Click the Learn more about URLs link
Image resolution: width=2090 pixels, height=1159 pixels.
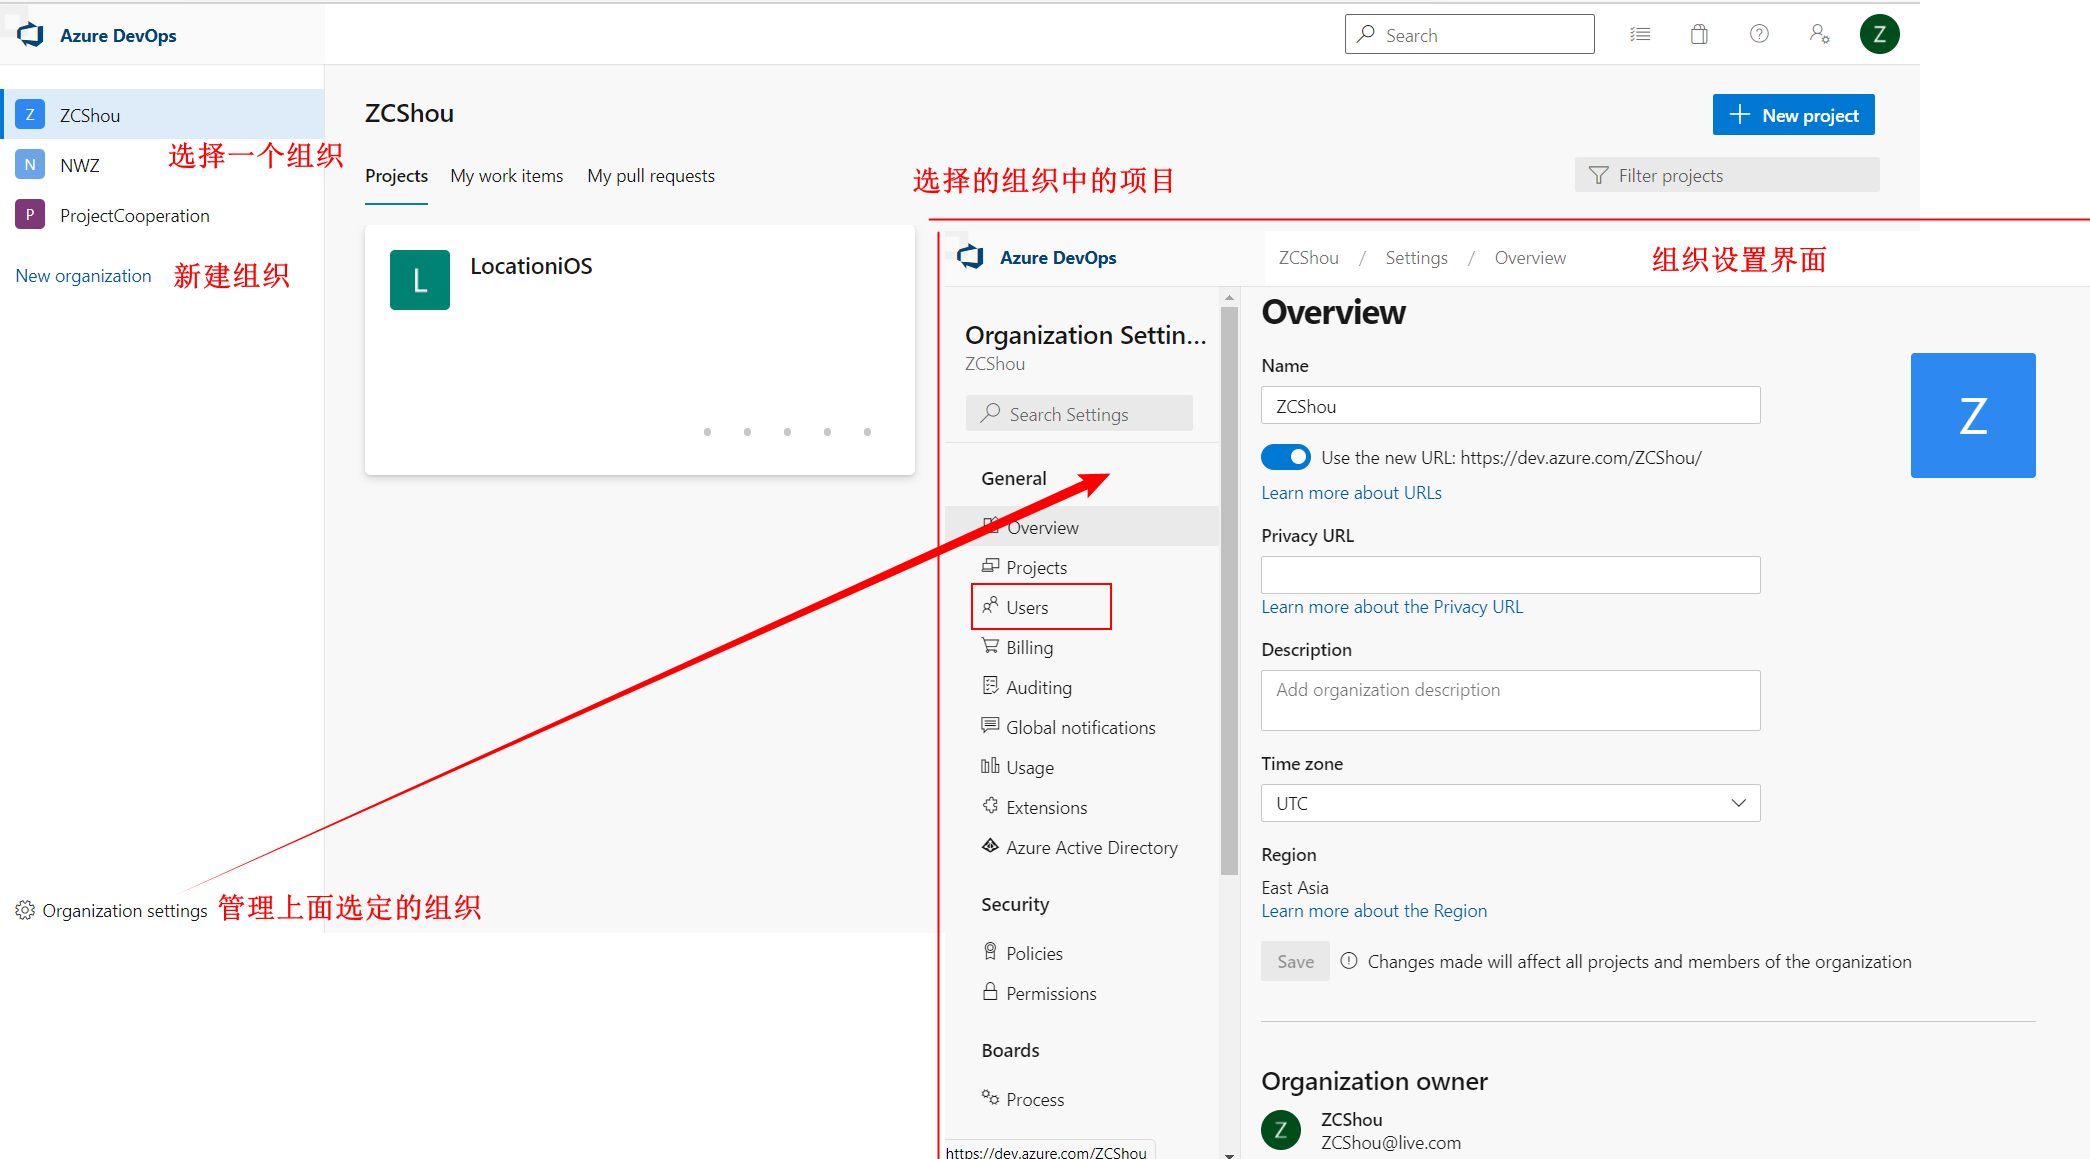1351,491
